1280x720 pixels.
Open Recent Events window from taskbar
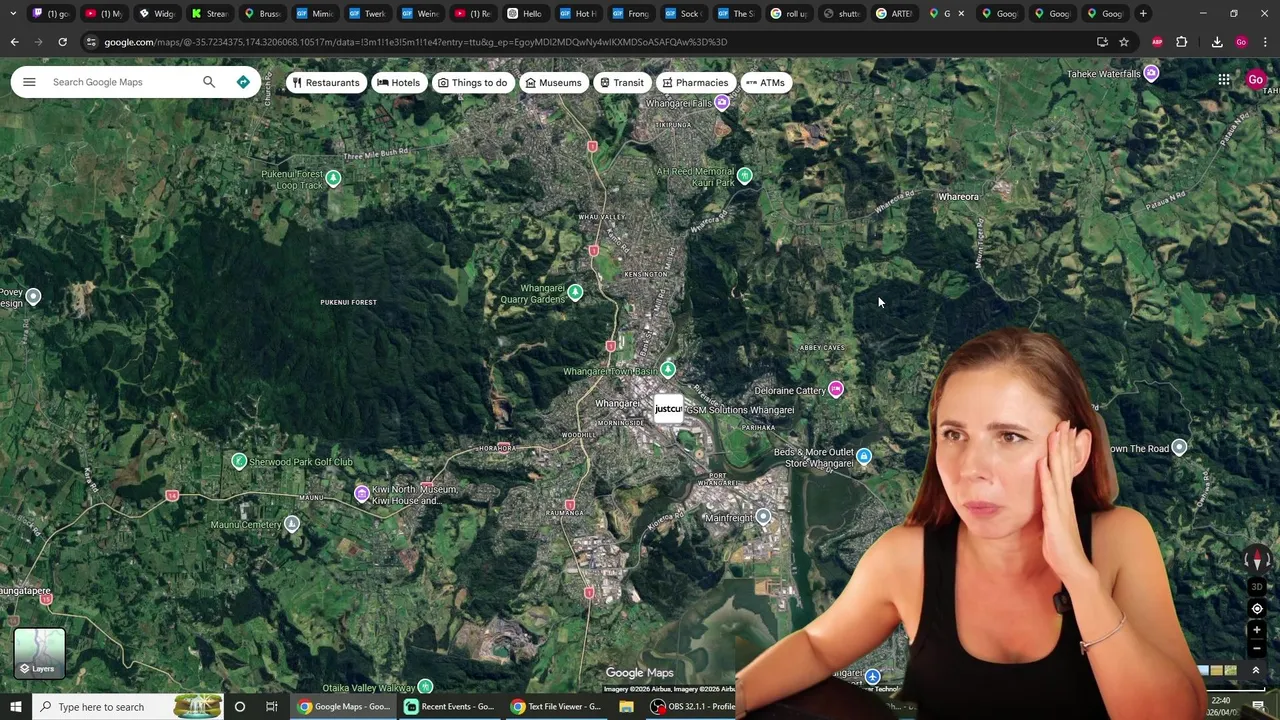[x=448, y=707]
